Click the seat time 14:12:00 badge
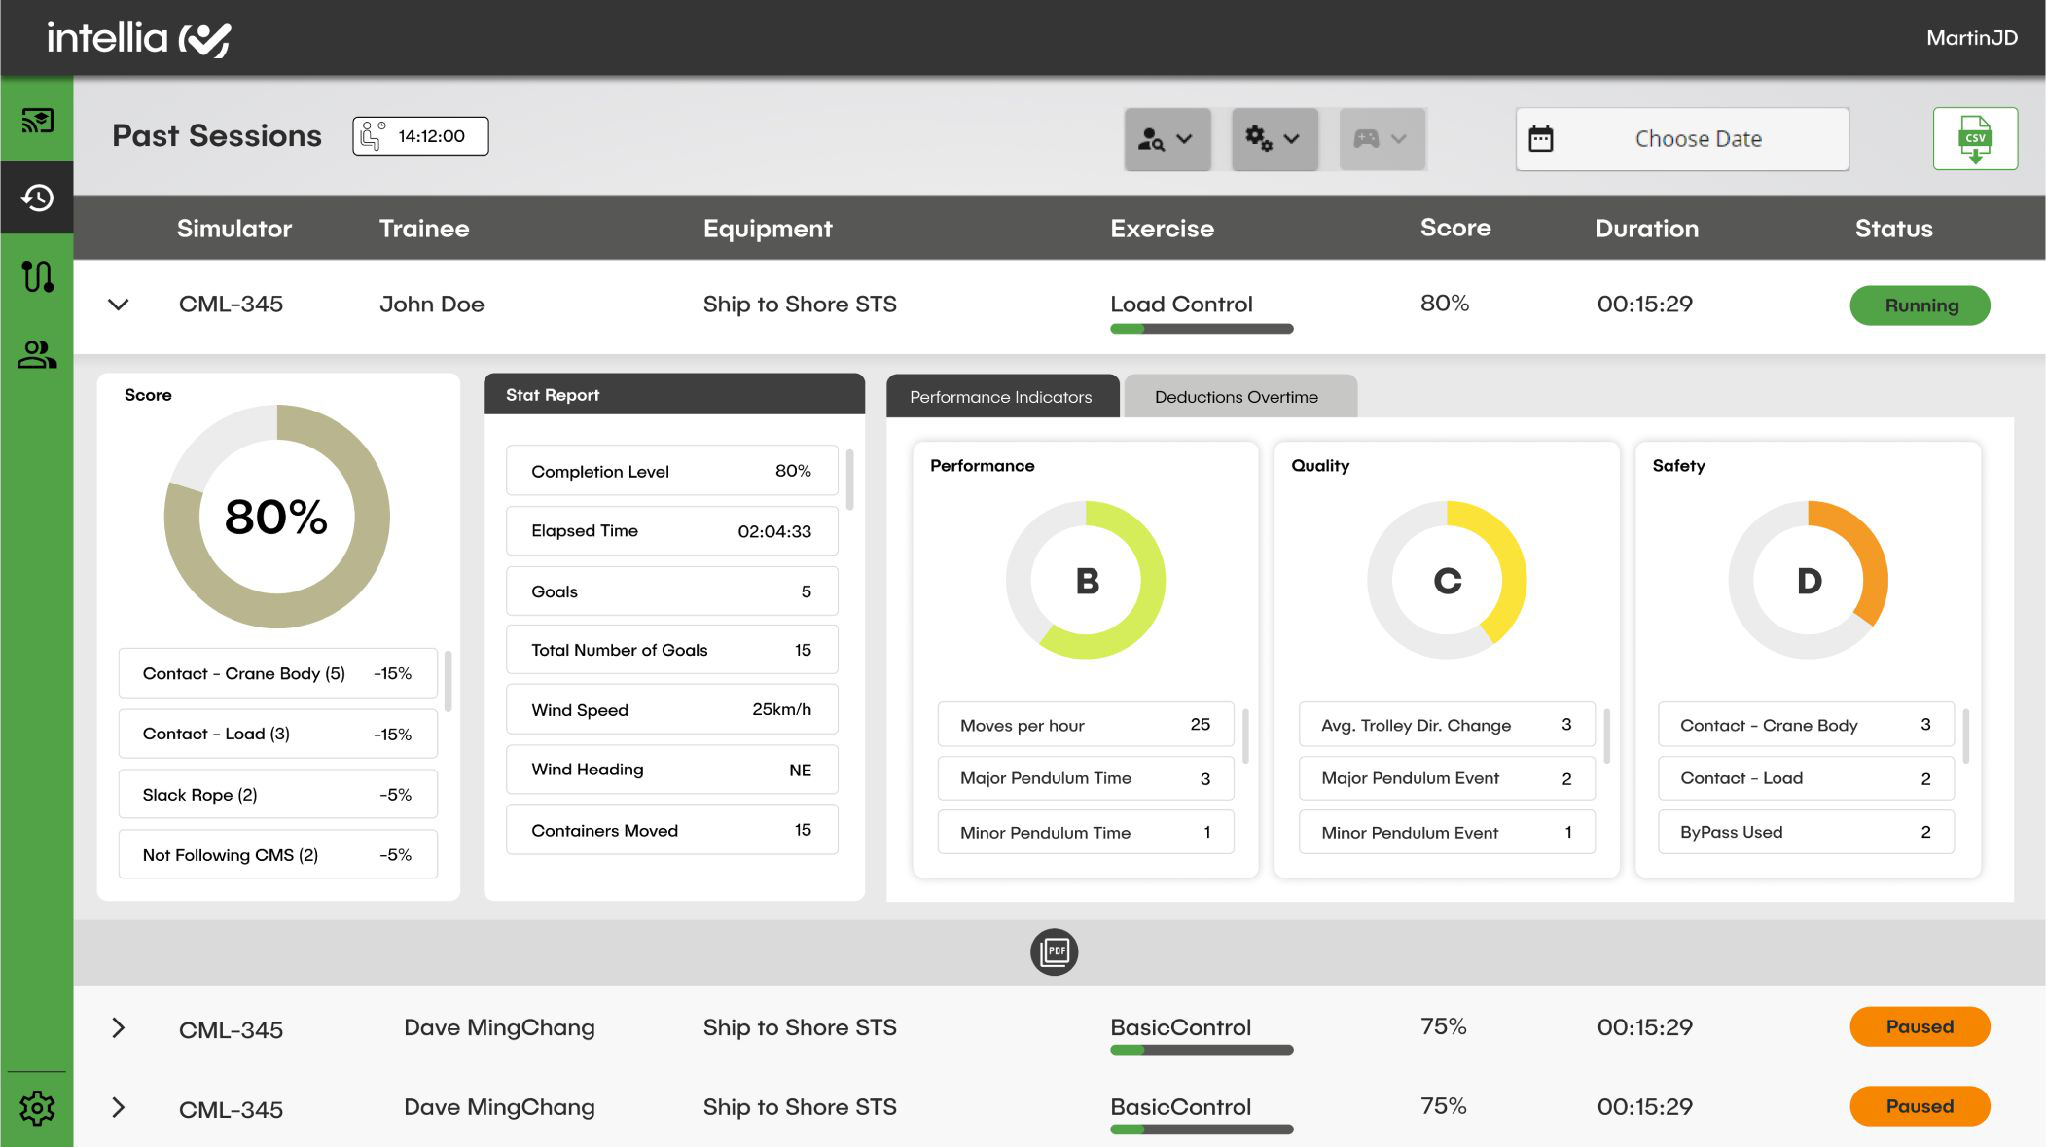Viewport: 2046px width, 1147px height. [420, 136]
